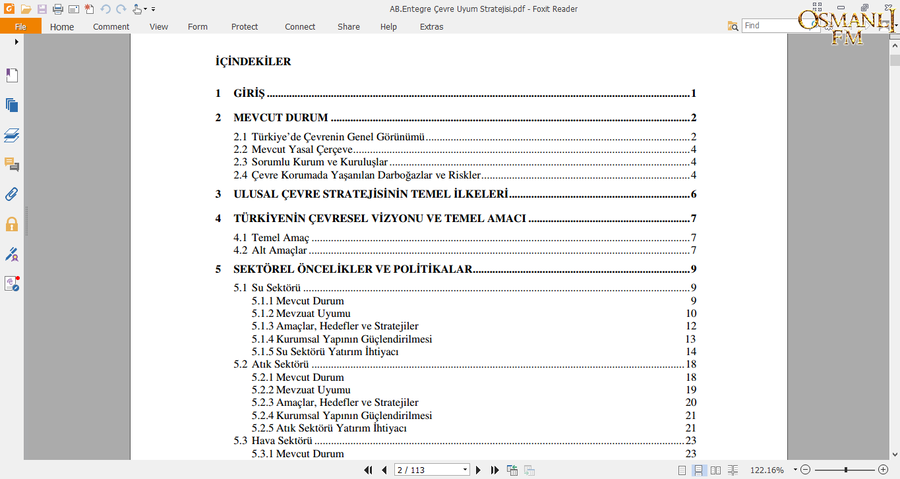Click the vertical scrollbar up arrow

point(894,45)
